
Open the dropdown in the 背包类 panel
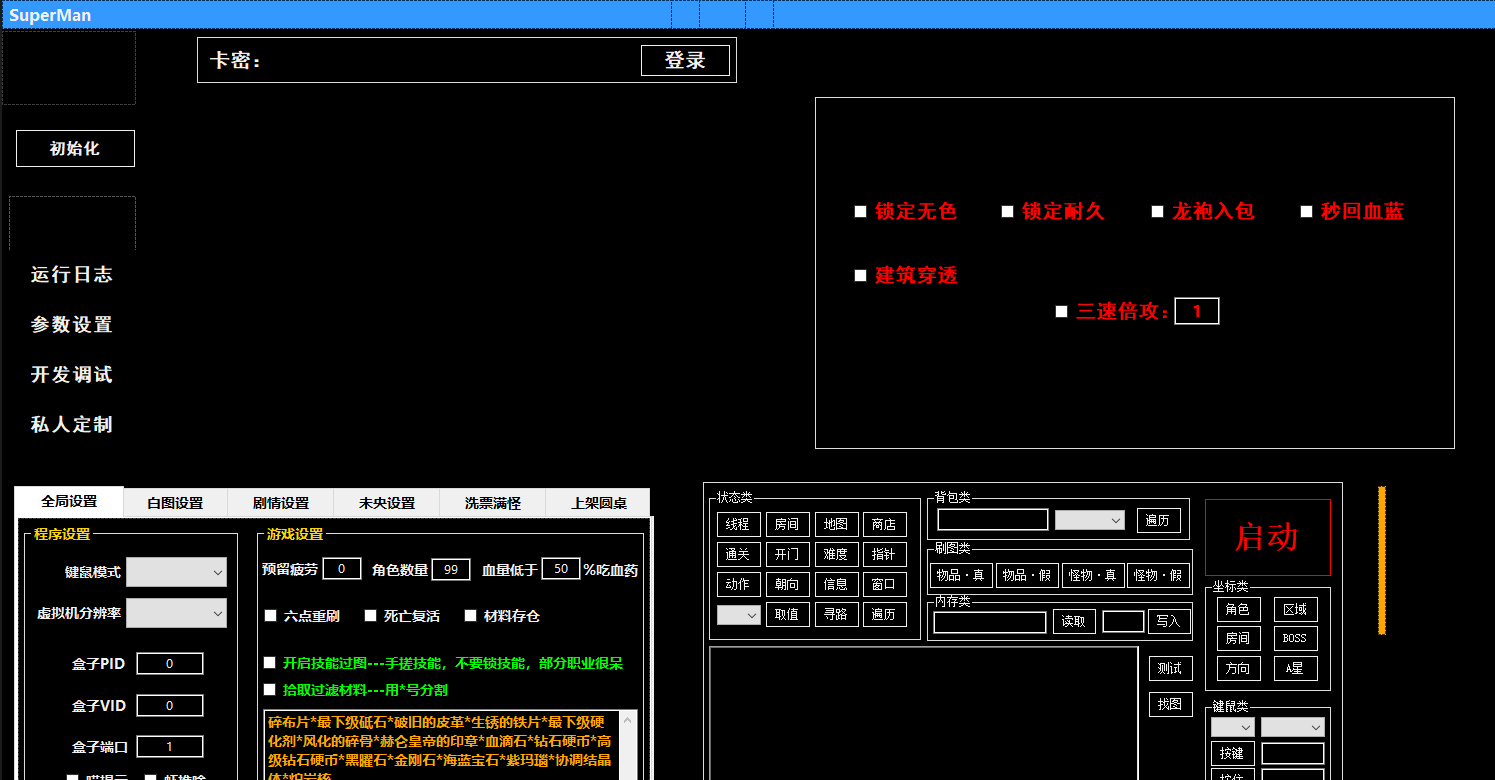point(1089,519)
